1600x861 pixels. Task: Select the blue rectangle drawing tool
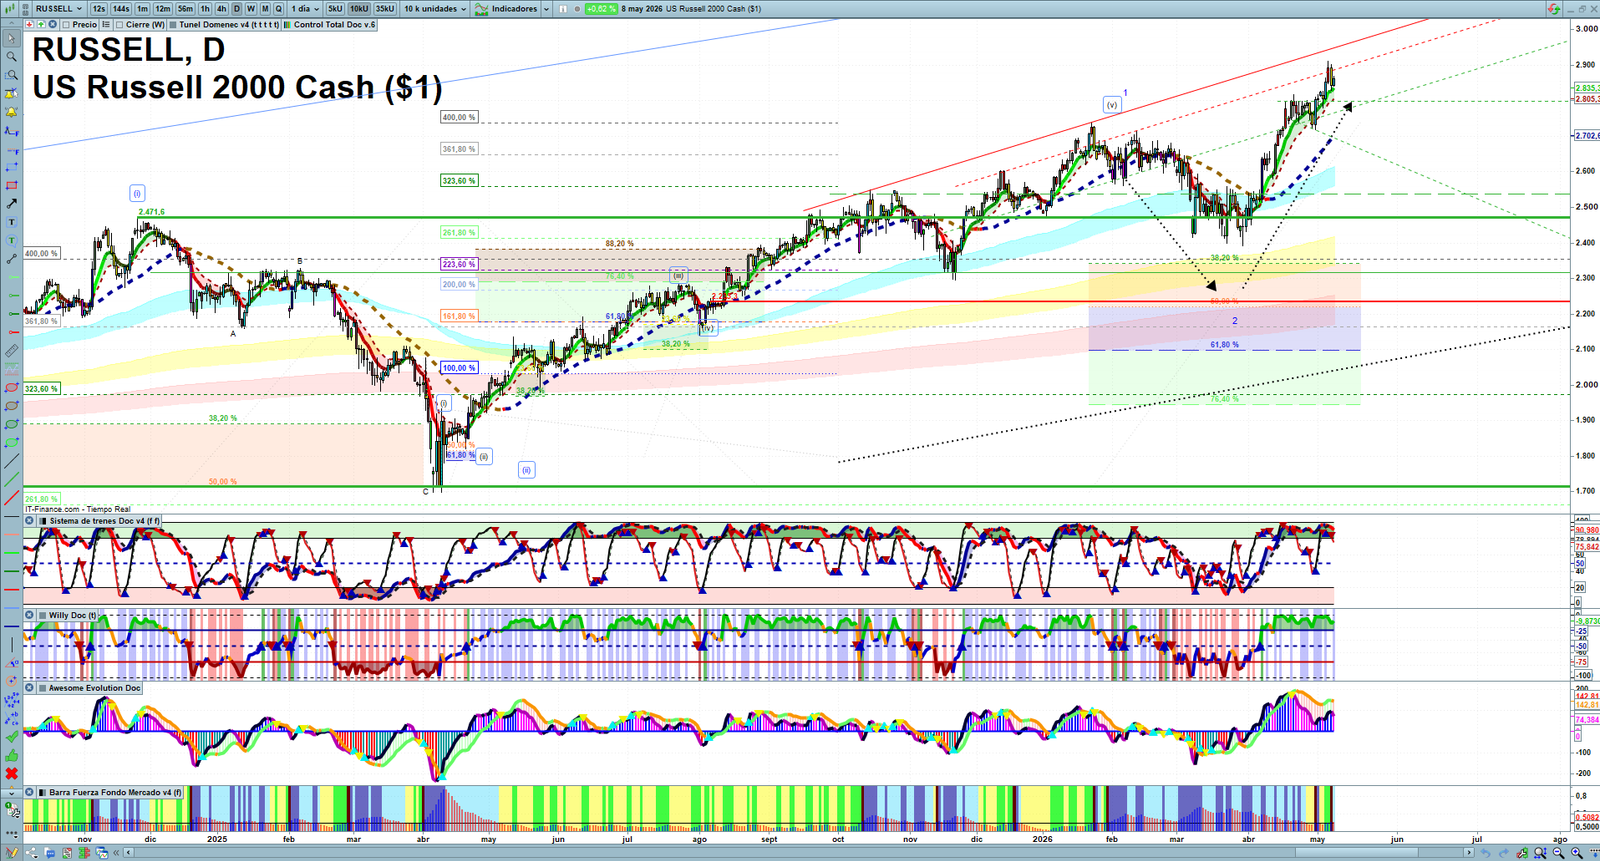12,167
